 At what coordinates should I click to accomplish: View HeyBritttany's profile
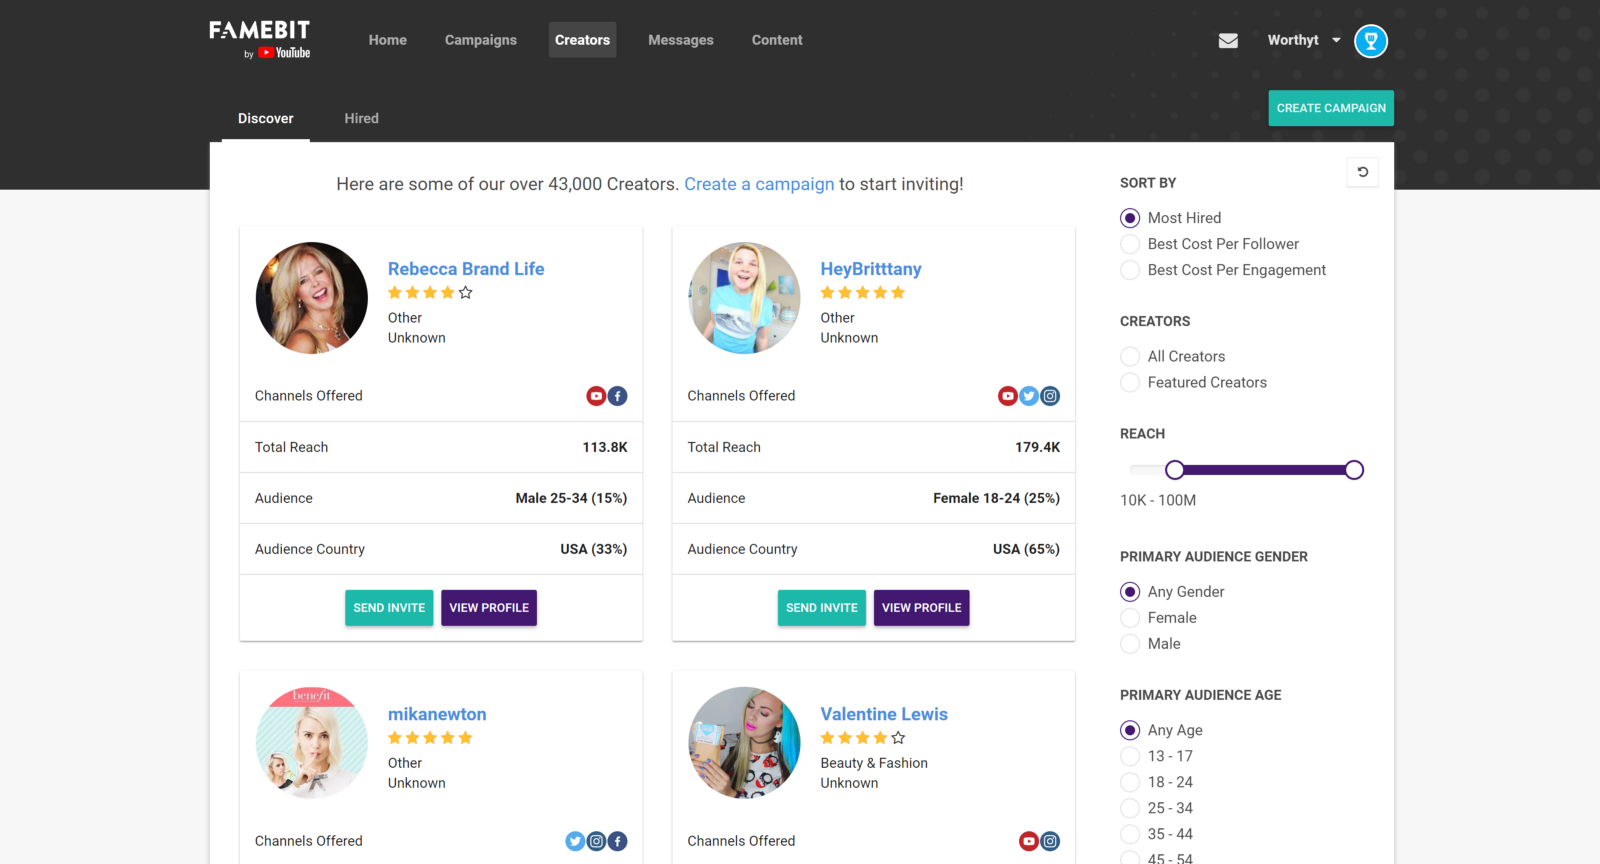(x=922, y=608)
